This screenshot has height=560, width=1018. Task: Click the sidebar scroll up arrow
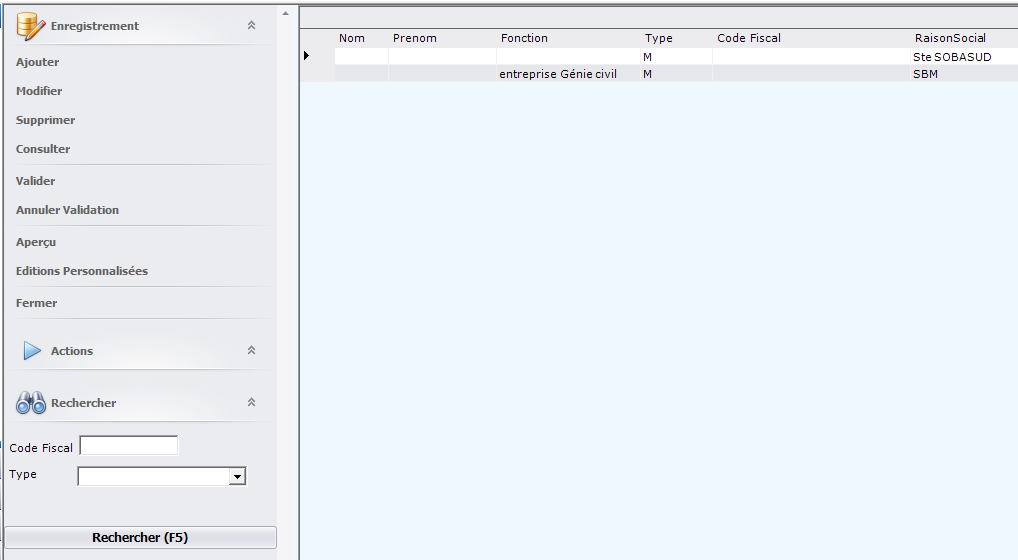[286, 13]
